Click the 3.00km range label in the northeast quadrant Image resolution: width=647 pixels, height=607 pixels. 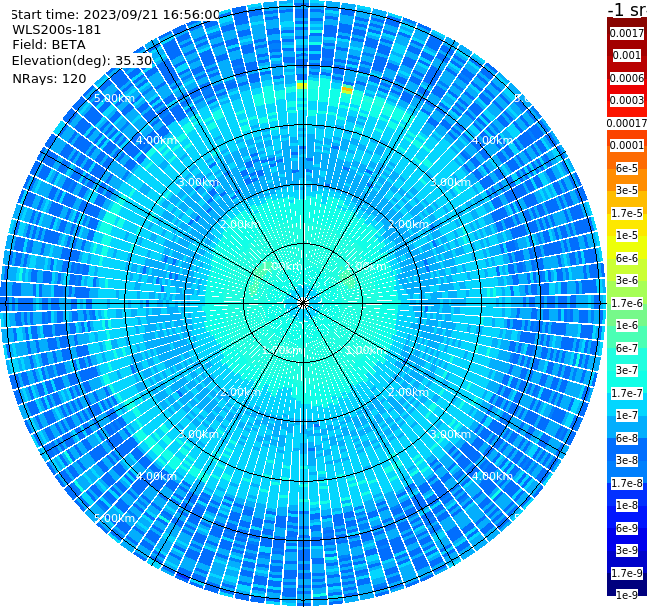point(450,182)
